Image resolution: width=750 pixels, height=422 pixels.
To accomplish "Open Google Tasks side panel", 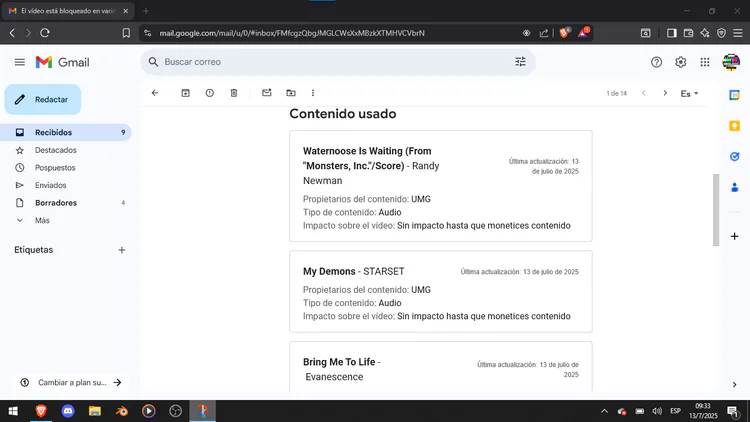I will coord(735,156).
